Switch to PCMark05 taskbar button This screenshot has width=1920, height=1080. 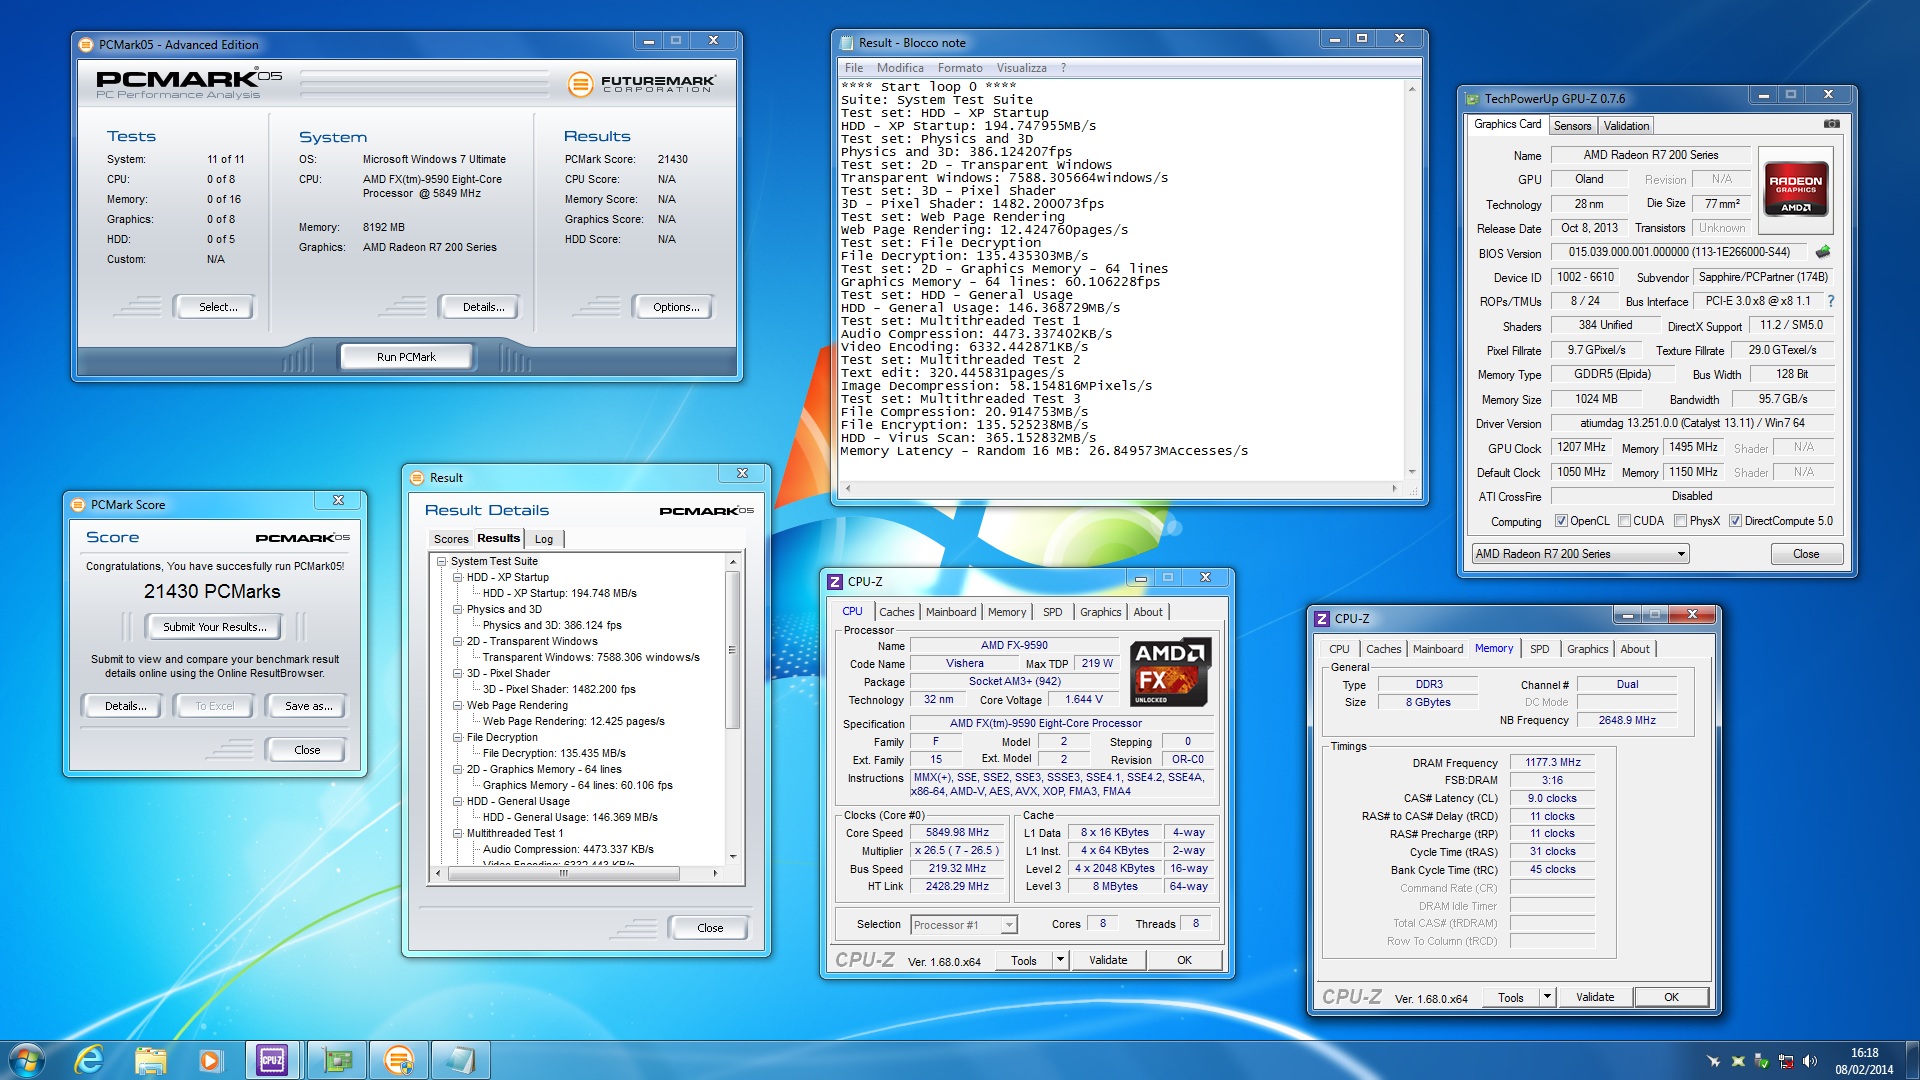point(398,1059)
